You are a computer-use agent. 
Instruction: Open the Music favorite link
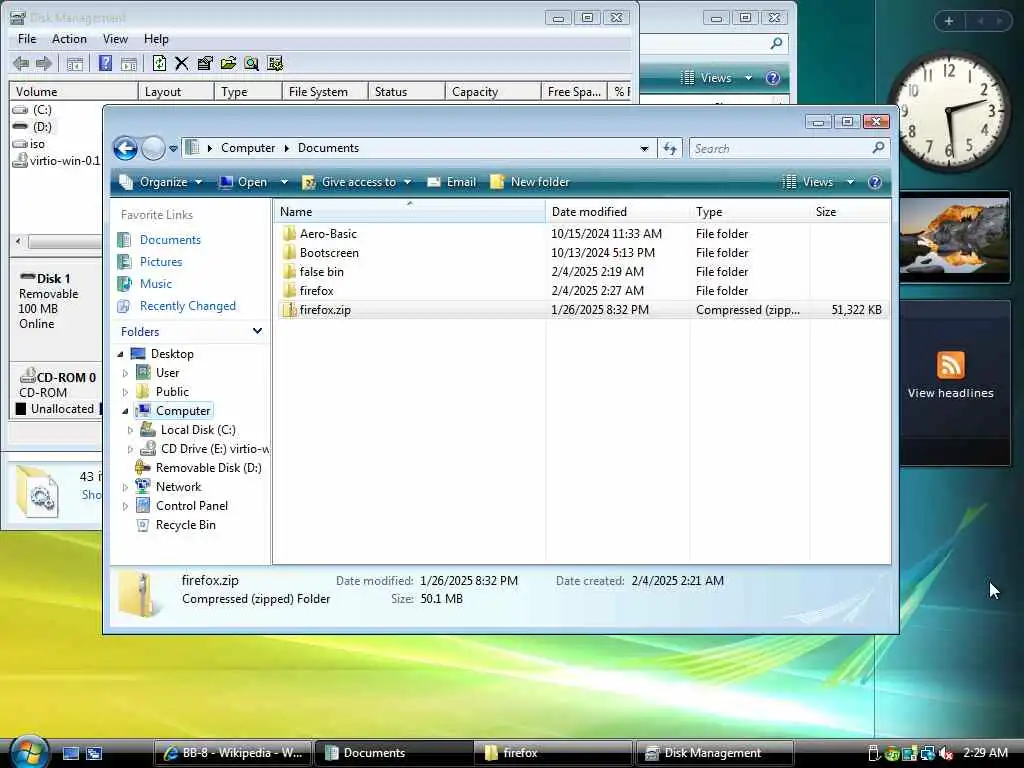[x=155, y=284]
